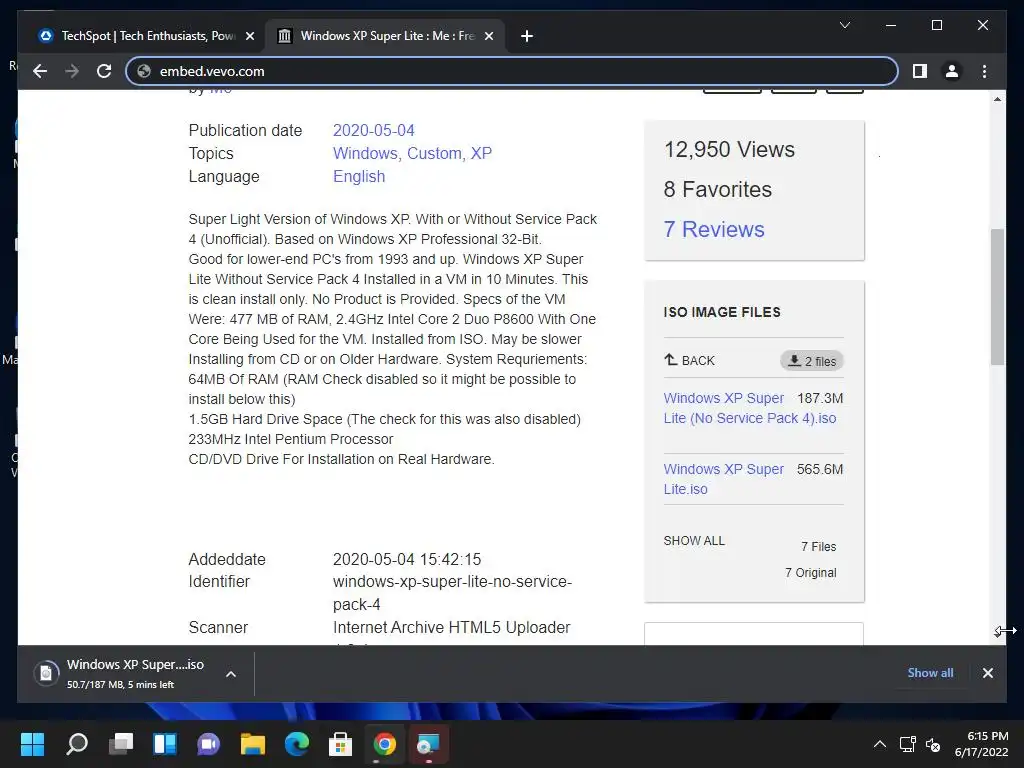Image resolution: width=1024 pixels, height=768 pixels.
Task: Open the side panel icon in Chrome toolbar
Action: click(x=920, y=71)
